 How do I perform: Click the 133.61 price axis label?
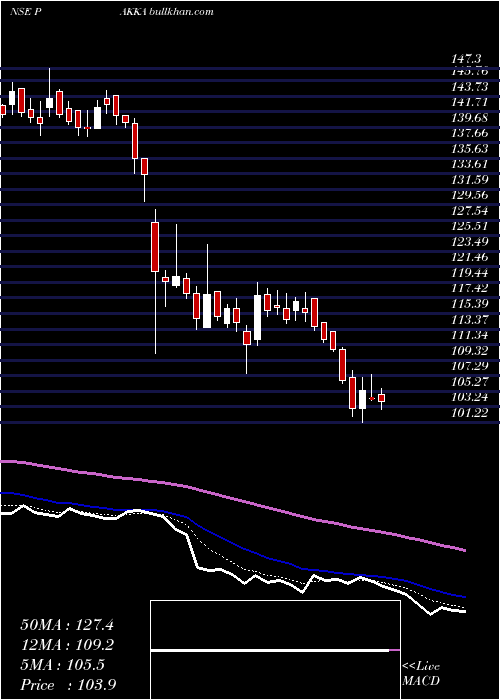coord(469,164)
